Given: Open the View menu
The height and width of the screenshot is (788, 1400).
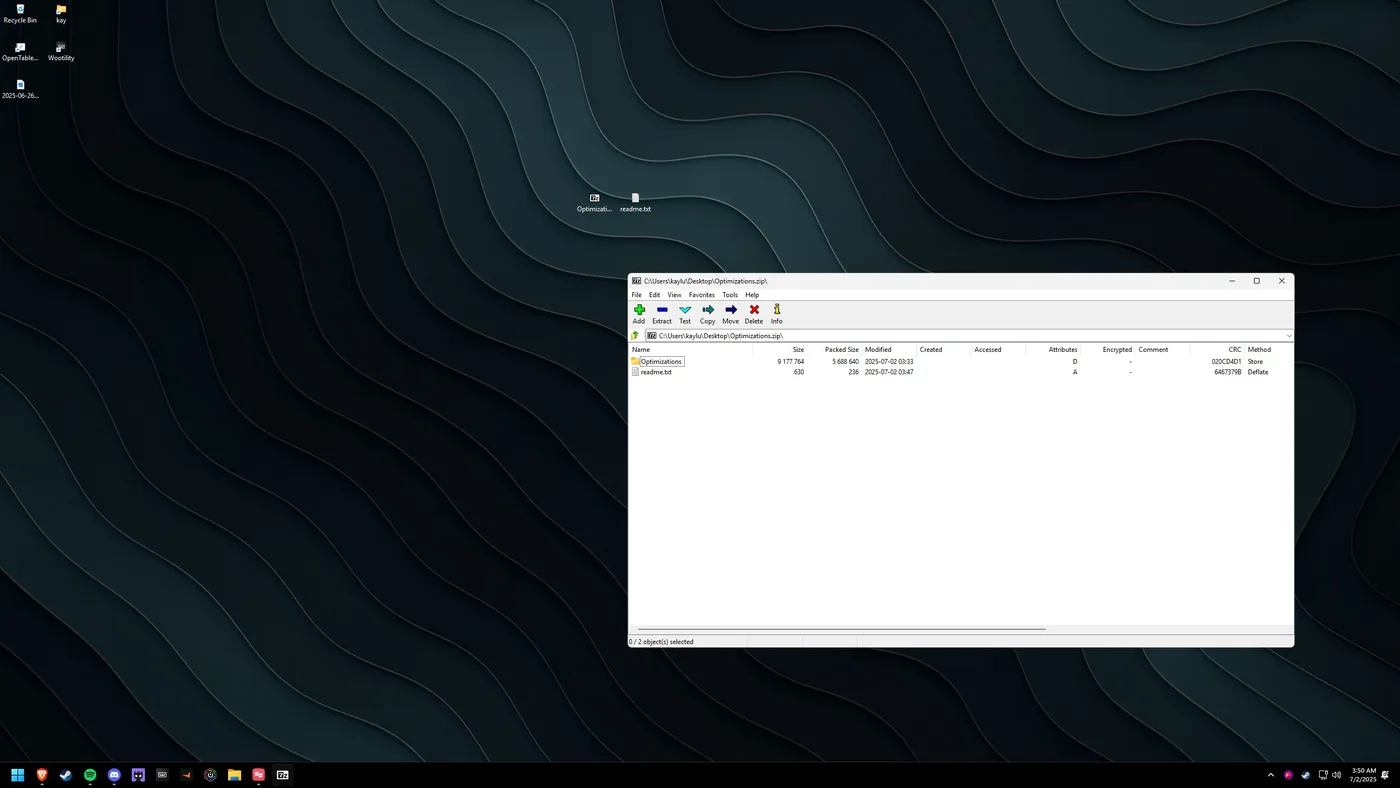Looking at the screenshot, I should coord(674,295).
